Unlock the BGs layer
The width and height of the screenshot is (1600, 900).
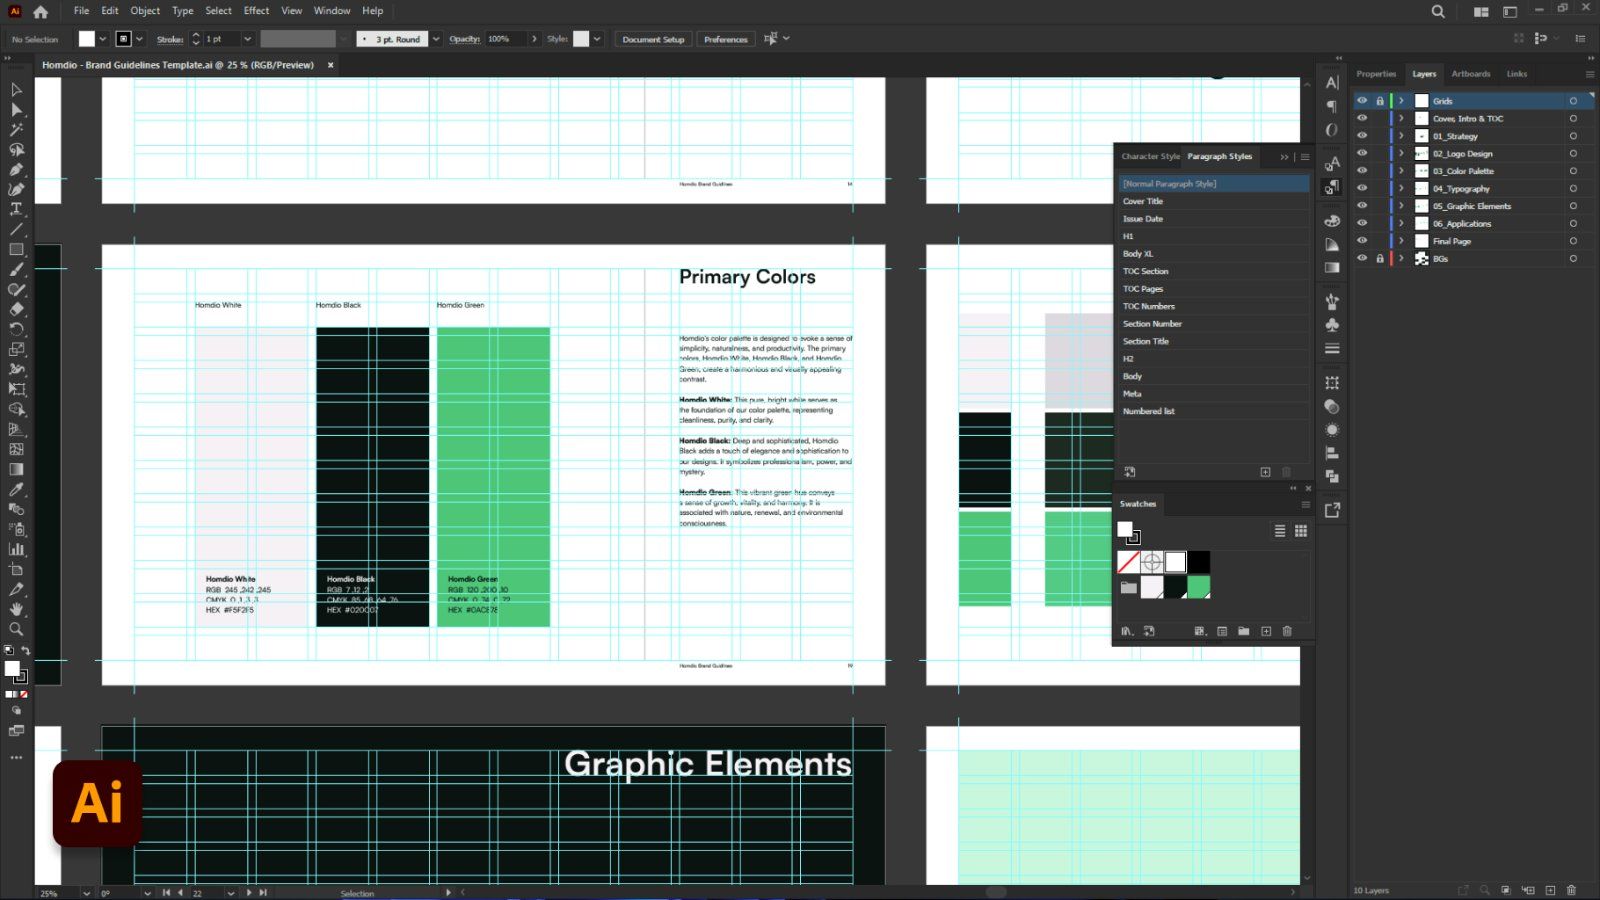click(x=1380, y=259)
